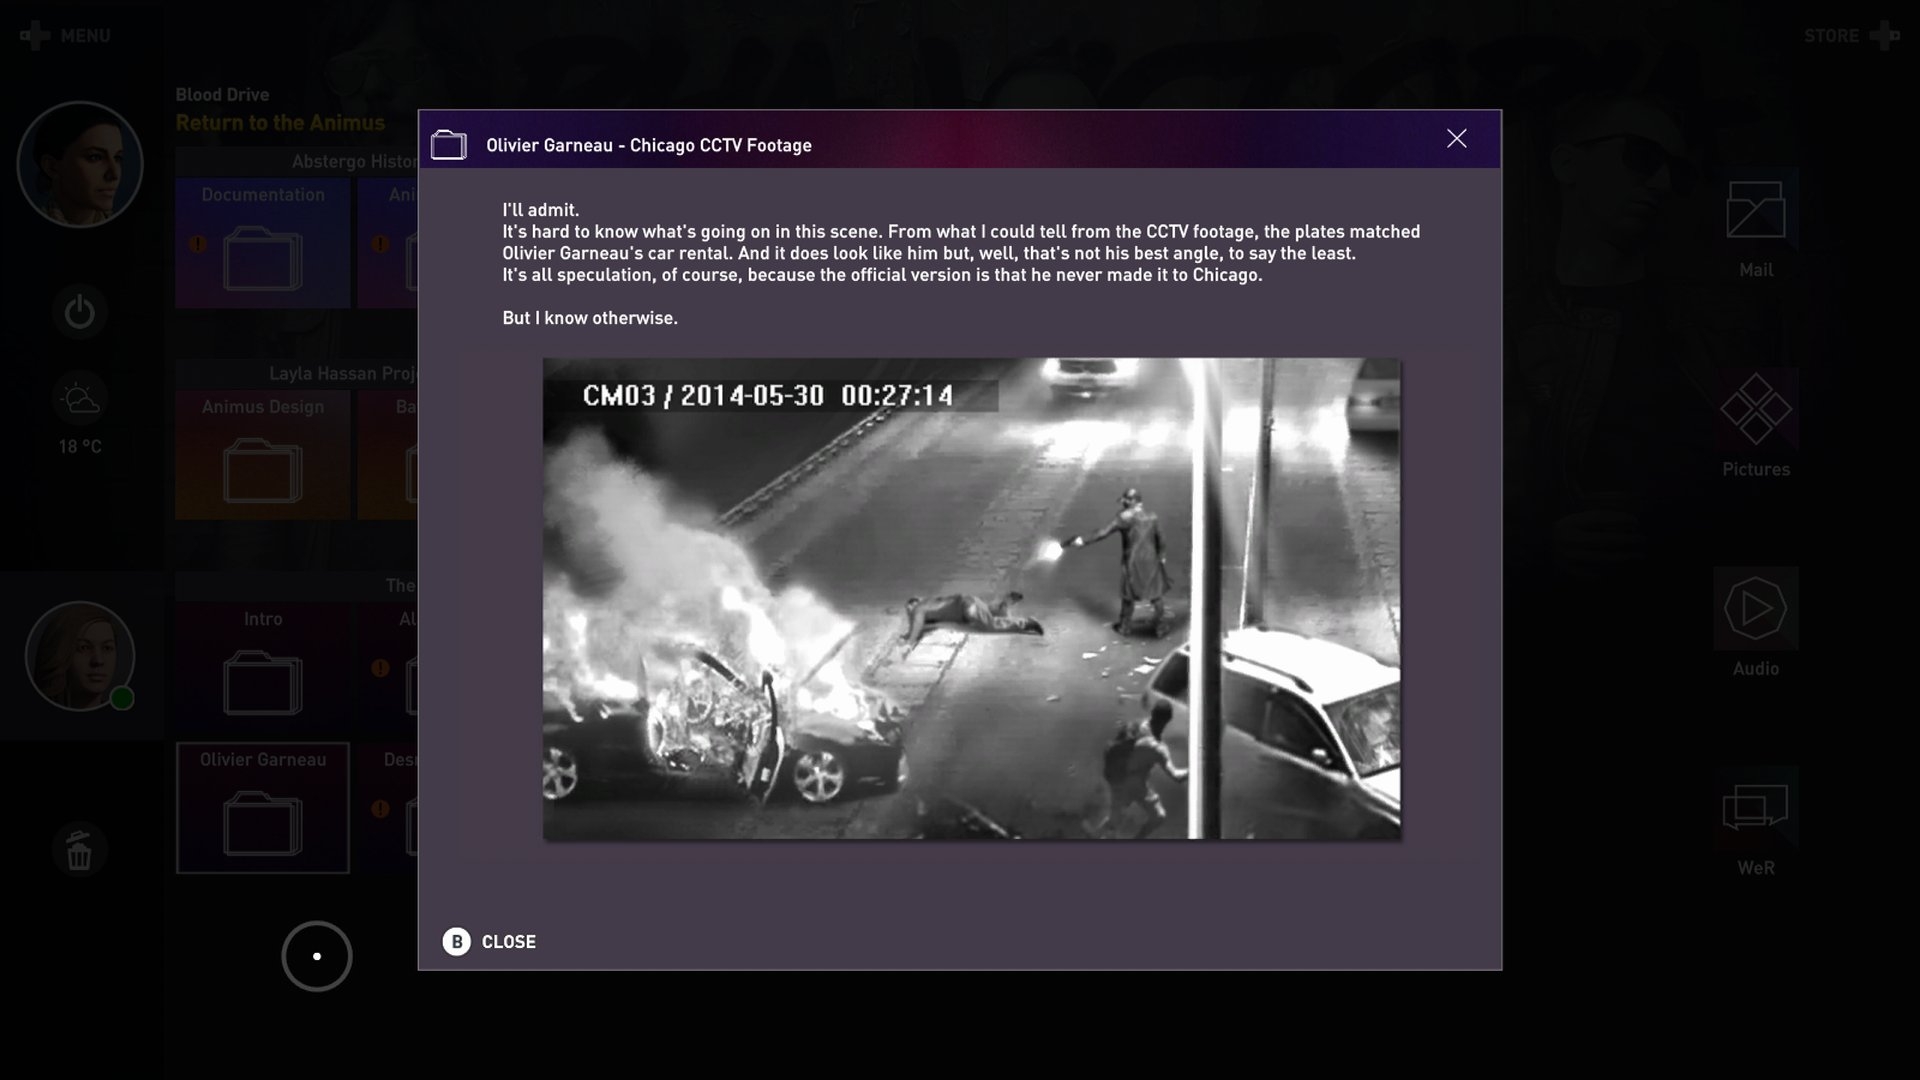The width and height of the screenshot is (1920, 1080).
Task: Click the weather icon above 18 °C
Action: pyautogui.click(x=80, y=398)
